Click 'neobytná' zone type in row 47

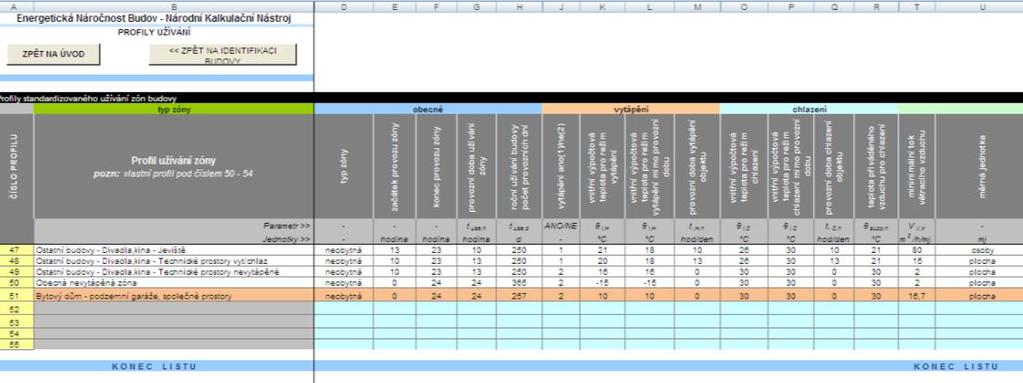tap(344, 250)
